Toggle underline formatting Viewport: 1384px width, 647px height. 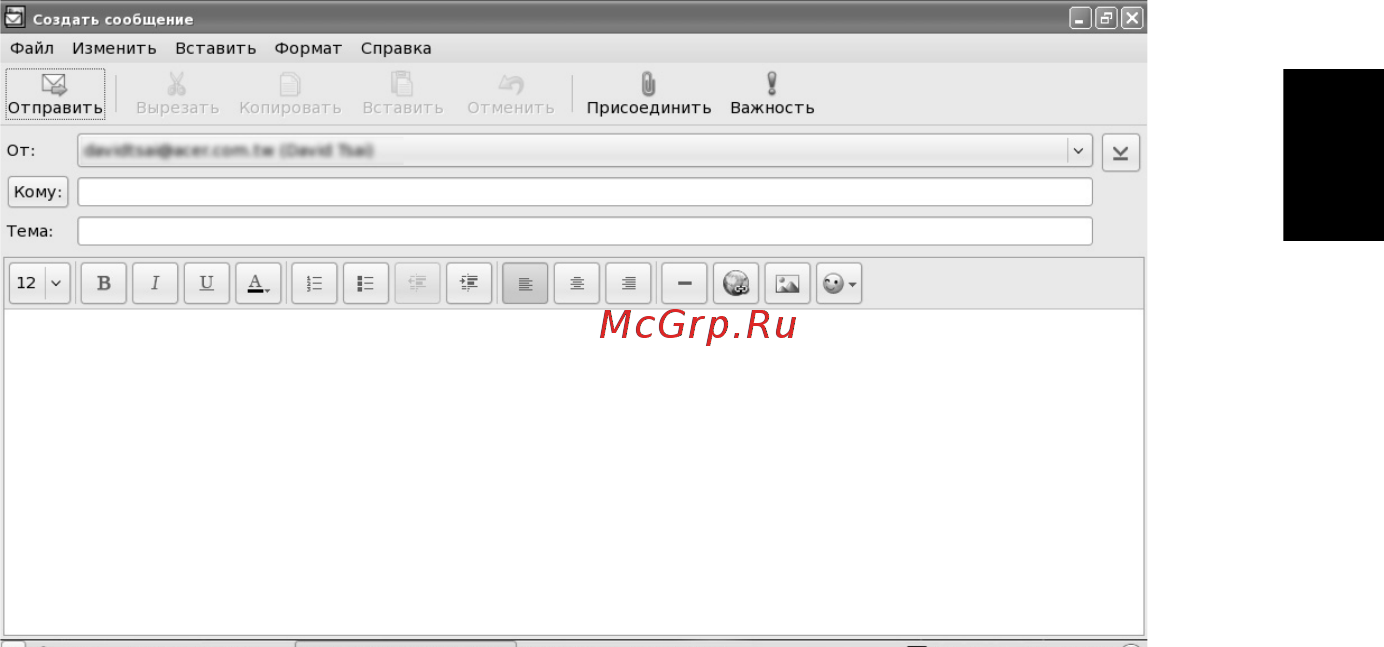click(x=207, y=283)
